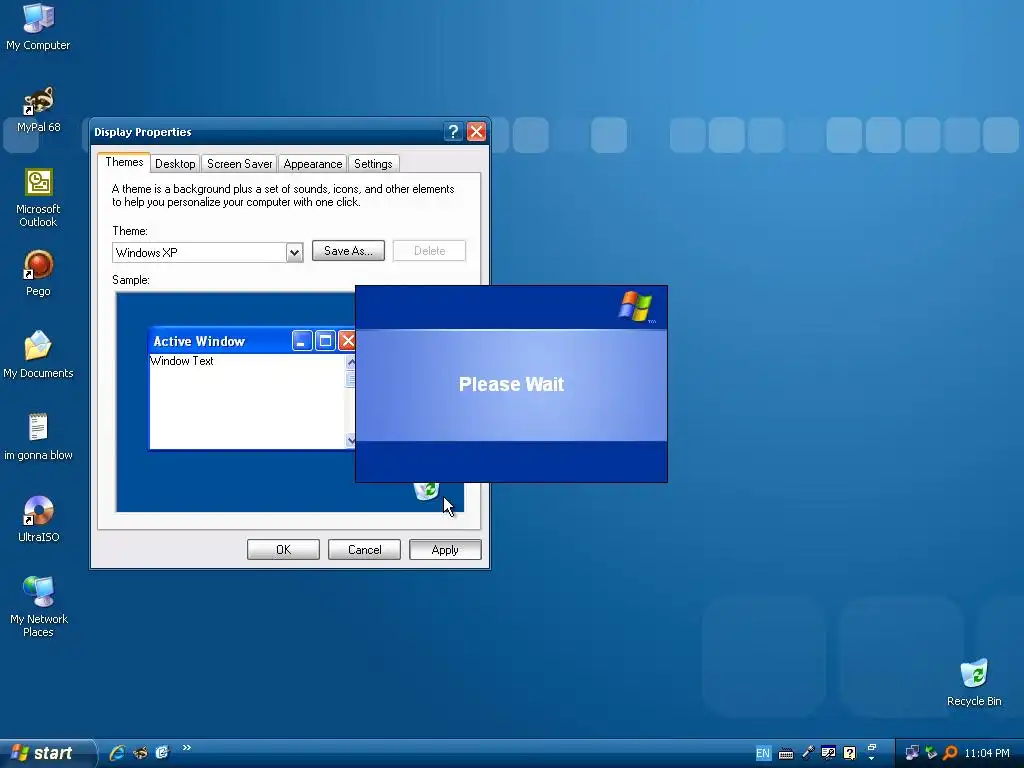Open the Settings tab
Screen dimensions: 1024x768
(373, 163)
